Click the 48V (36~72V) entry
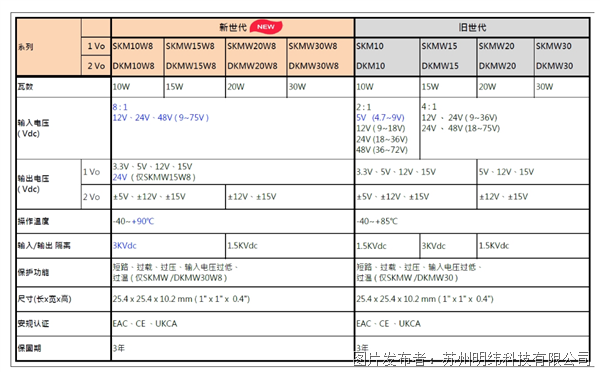Image resolution: width=600 pixels, height=373 pixels. pos(382,150)
